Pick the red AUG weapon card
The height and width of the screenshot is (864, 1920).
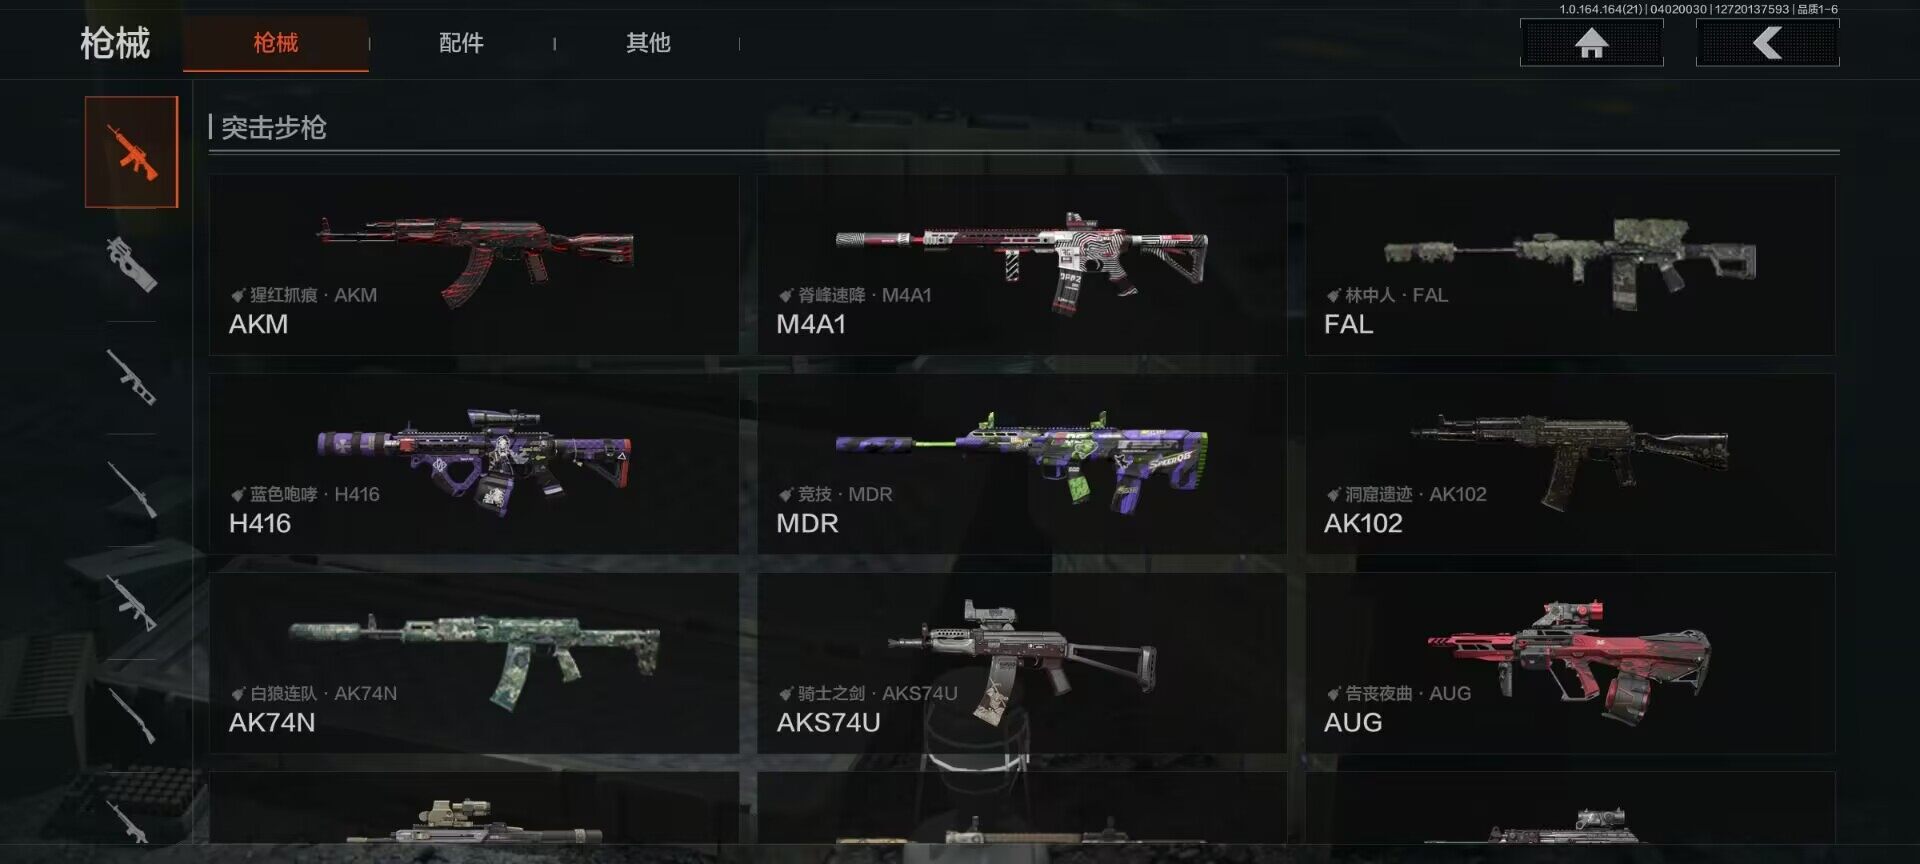(1570, 663)
